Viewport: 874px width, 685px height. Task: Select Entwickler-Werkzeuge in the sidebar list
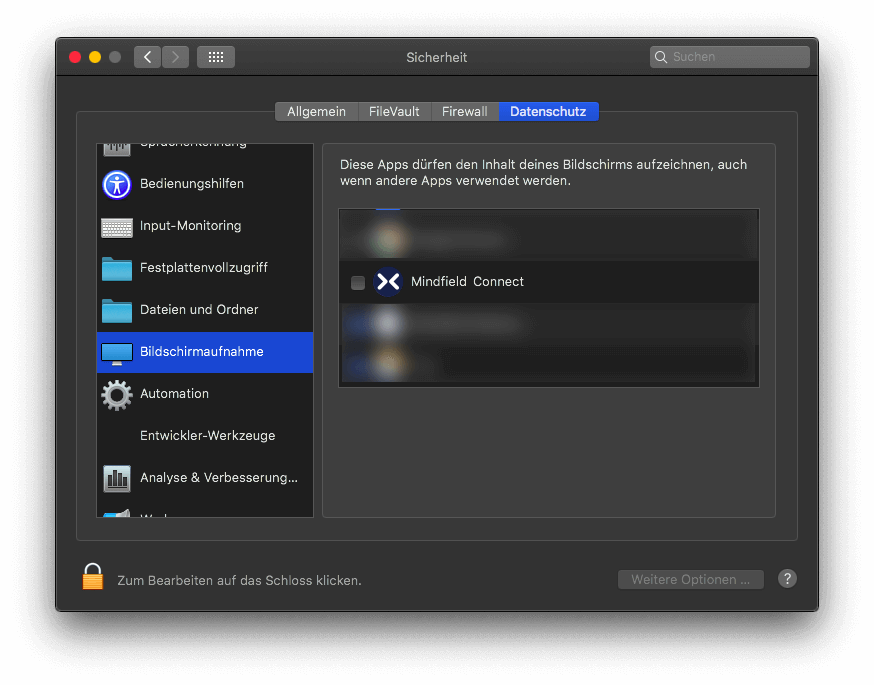tap(207, 436)
